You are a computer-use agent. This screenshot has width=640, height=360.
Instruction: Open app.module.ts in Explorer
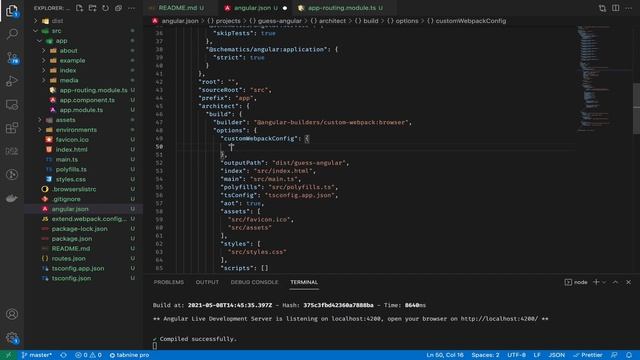tap(81, 110)
